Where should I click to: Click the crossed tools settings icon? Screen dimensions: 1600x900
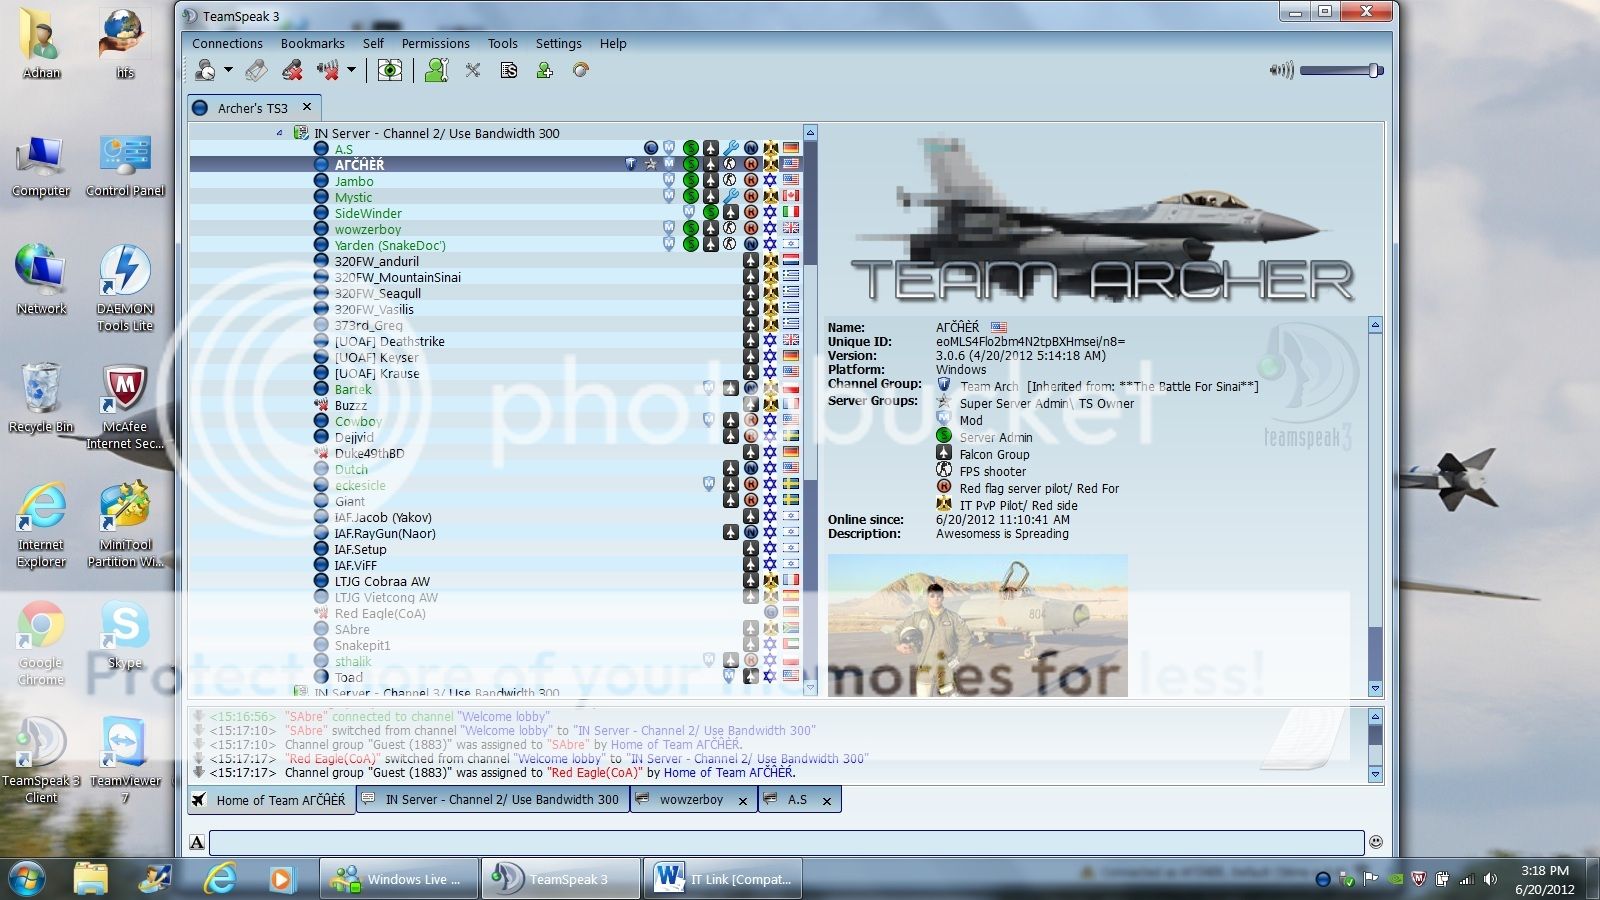pyautogui.click(x=473, y=70)
